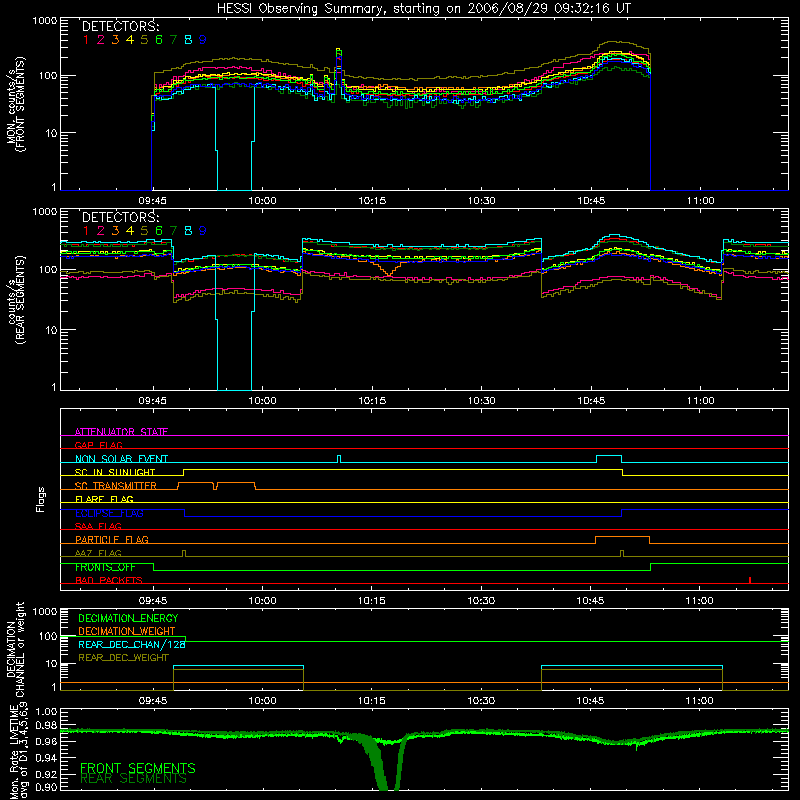Click the BAD_PACKETS flag label

(x=109, y=580)
